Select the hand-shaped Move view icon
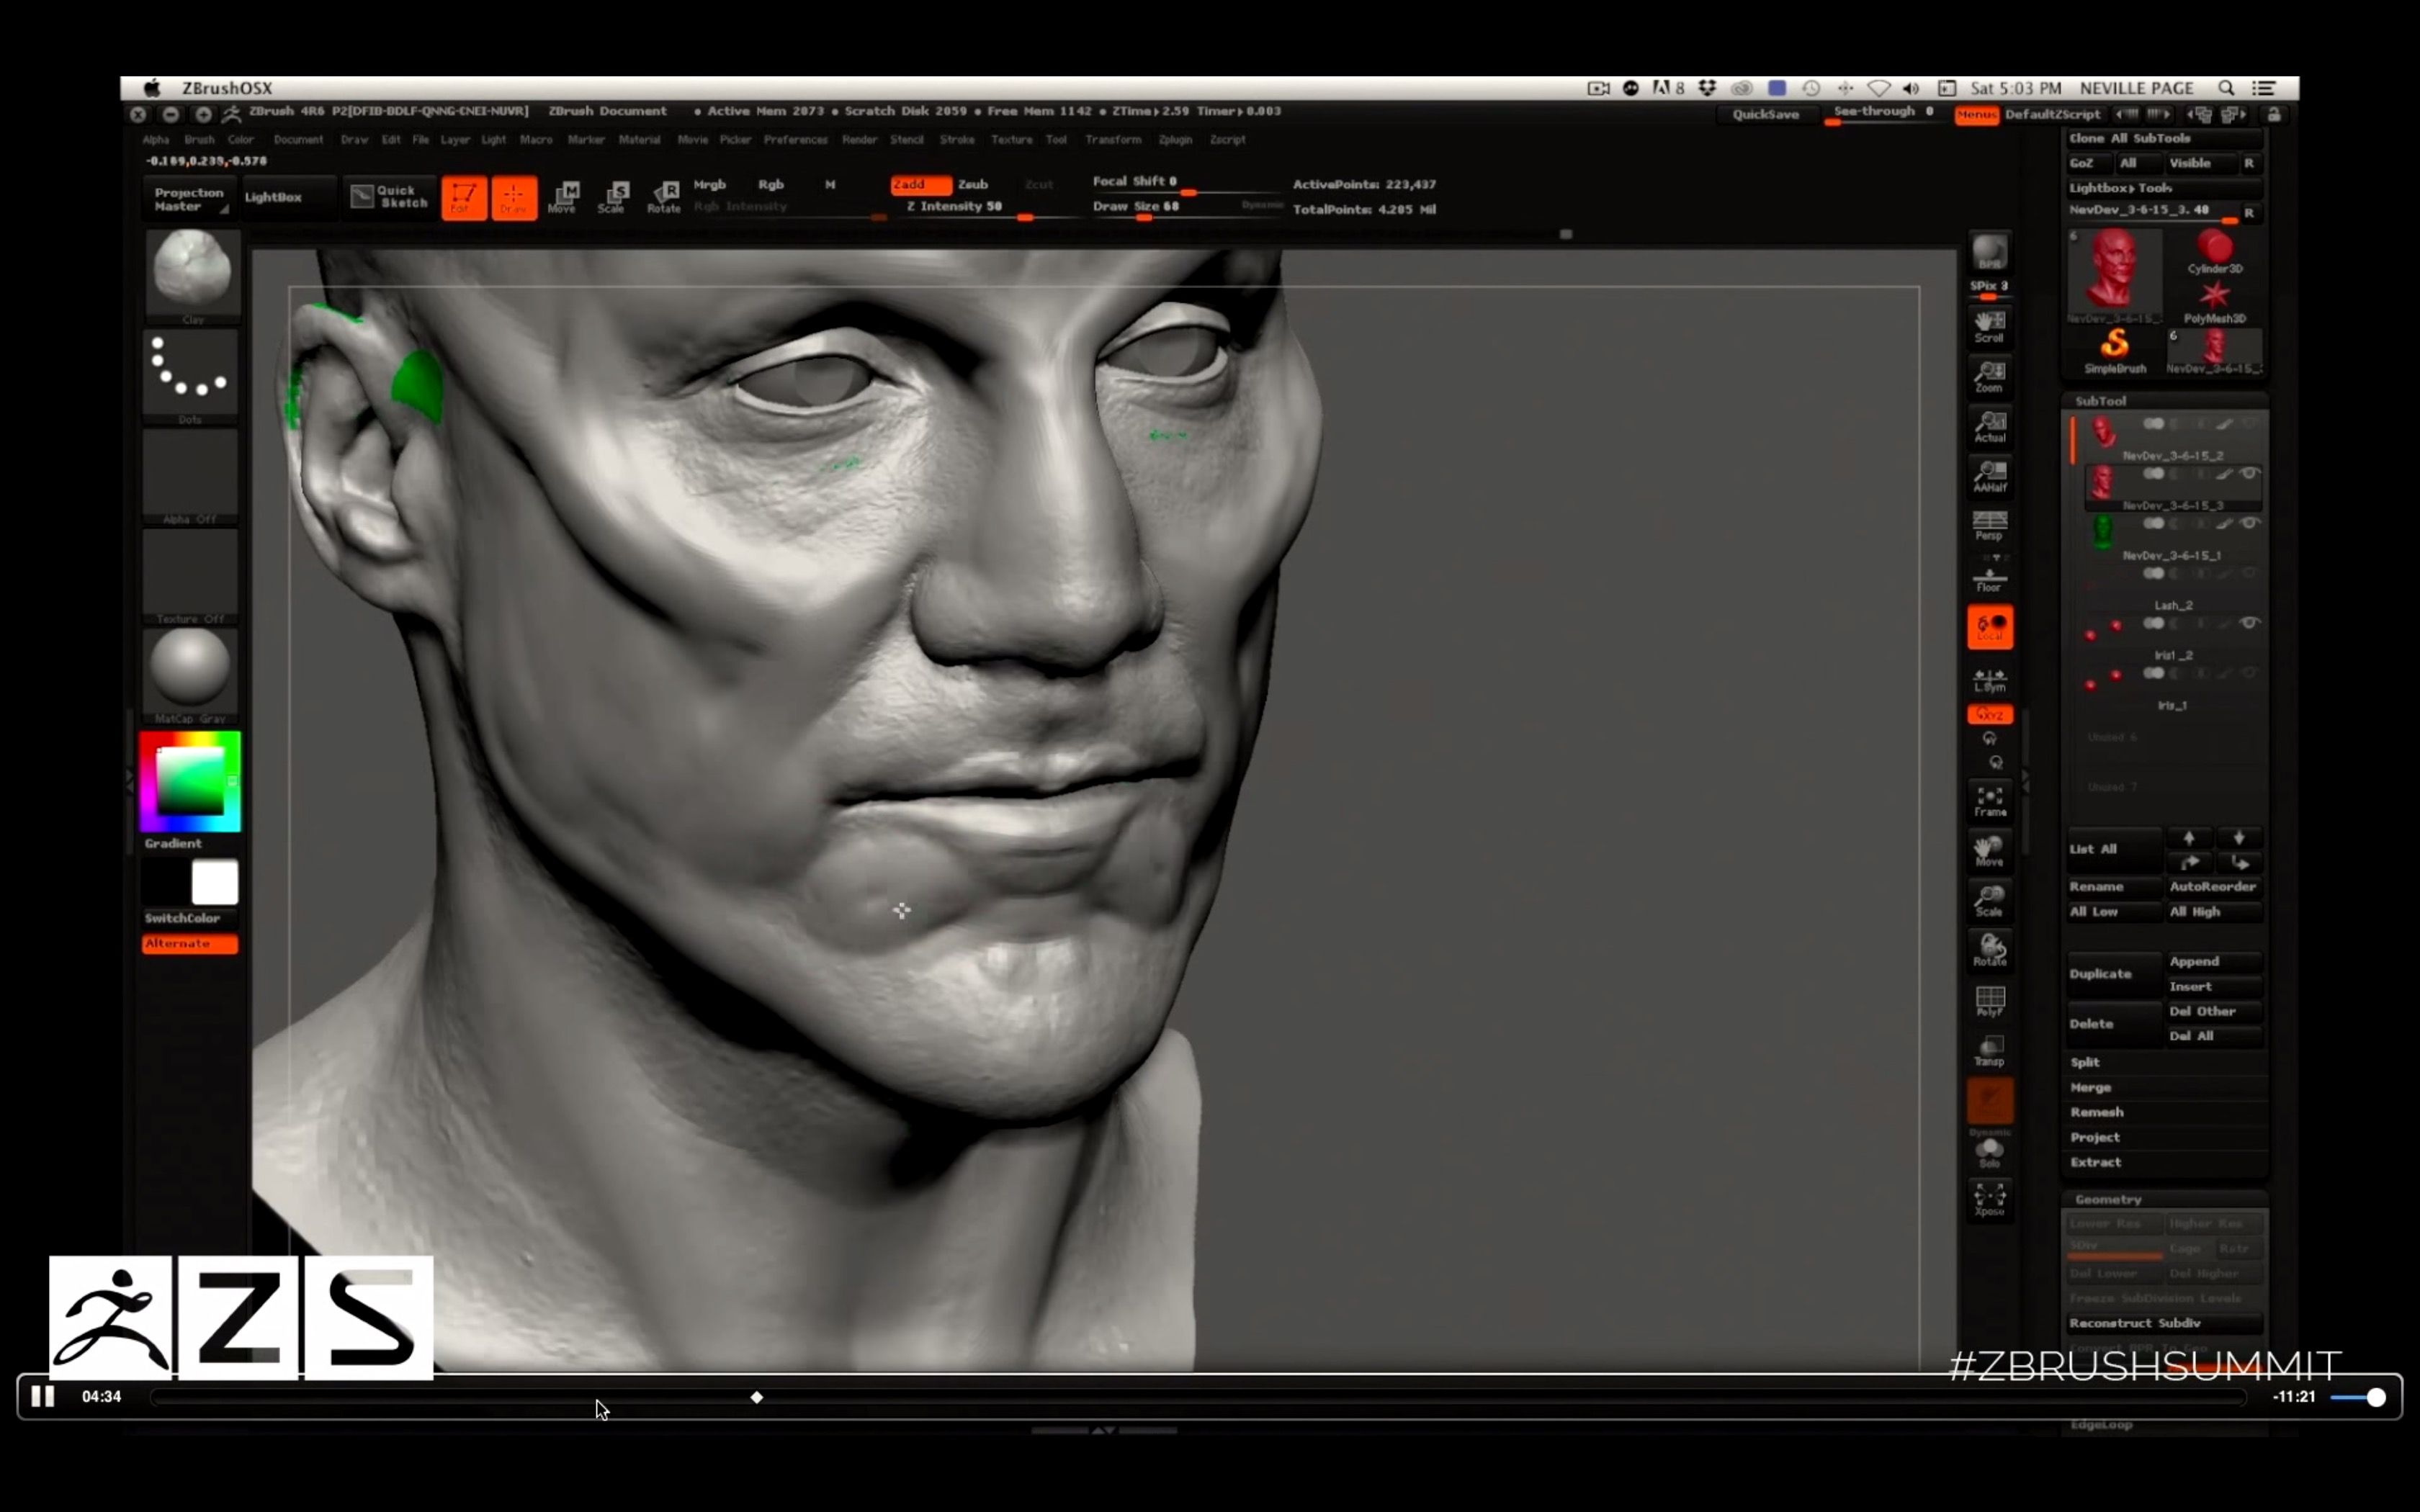This screenshot has width=2420, height=1512. pos(1989,850)
